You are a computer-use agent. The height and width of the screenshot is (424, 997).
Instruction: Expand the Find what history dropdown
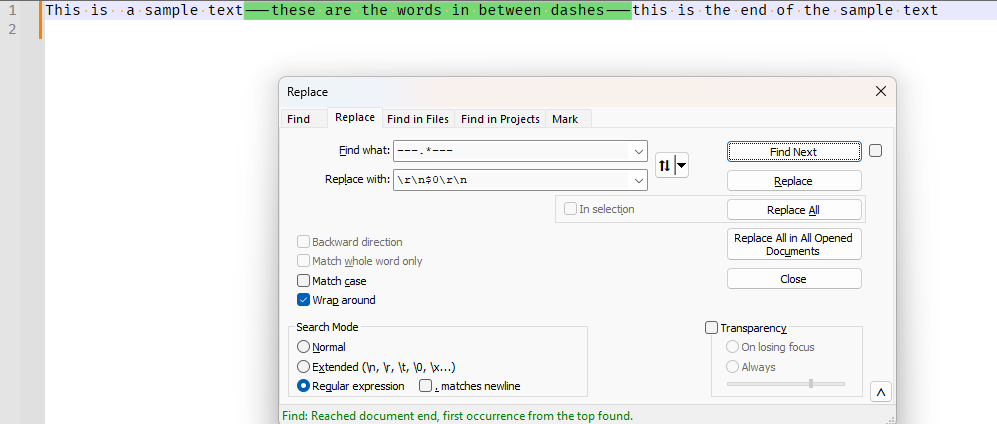pyautogui.click(x=639, y=151)
